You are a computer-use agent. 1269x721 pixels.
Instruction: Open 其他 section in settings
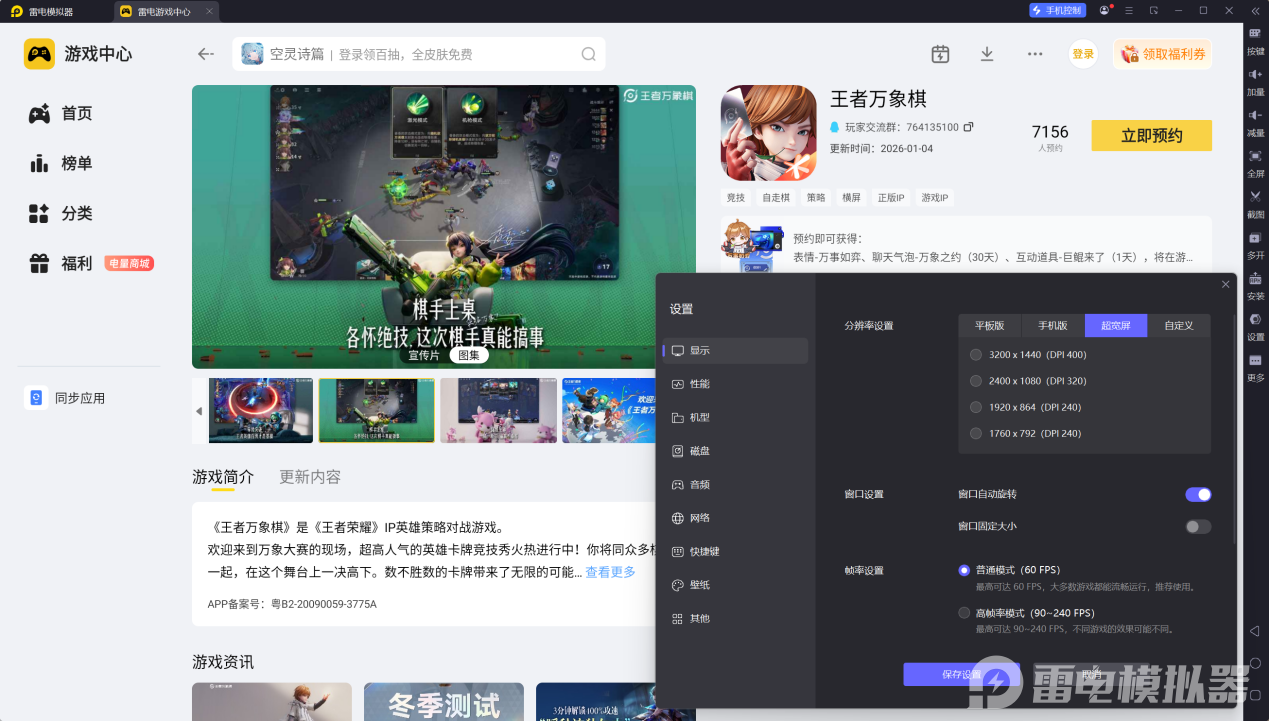735,618
